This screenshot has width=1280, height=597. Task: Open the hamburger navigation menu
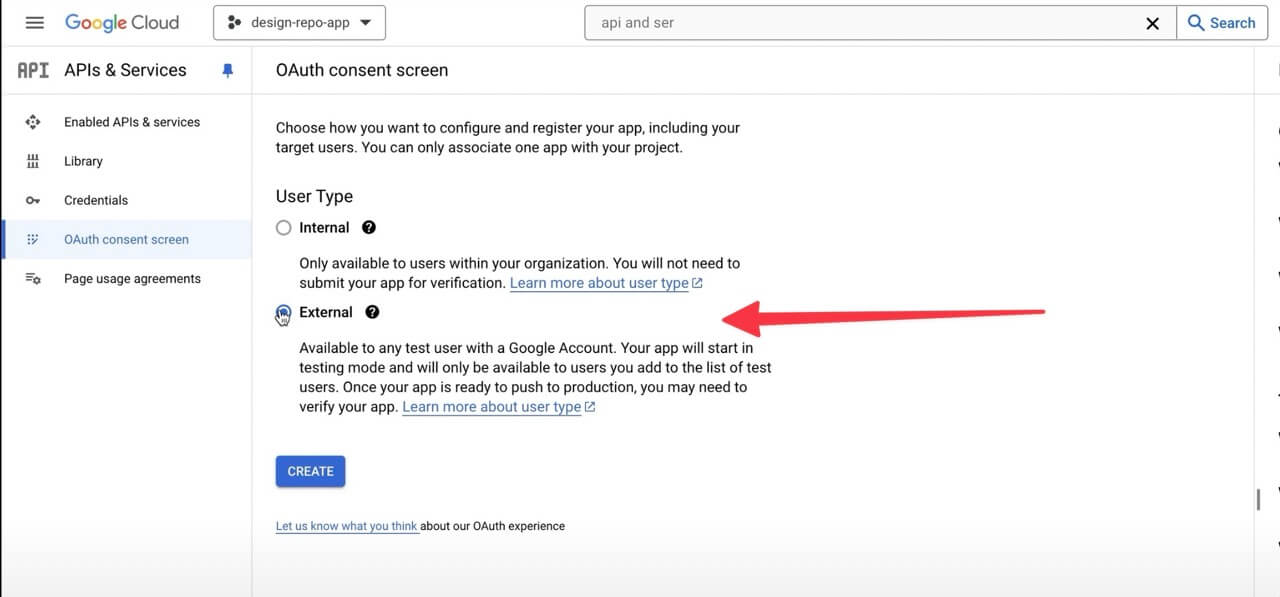click(x=35, y=23)
